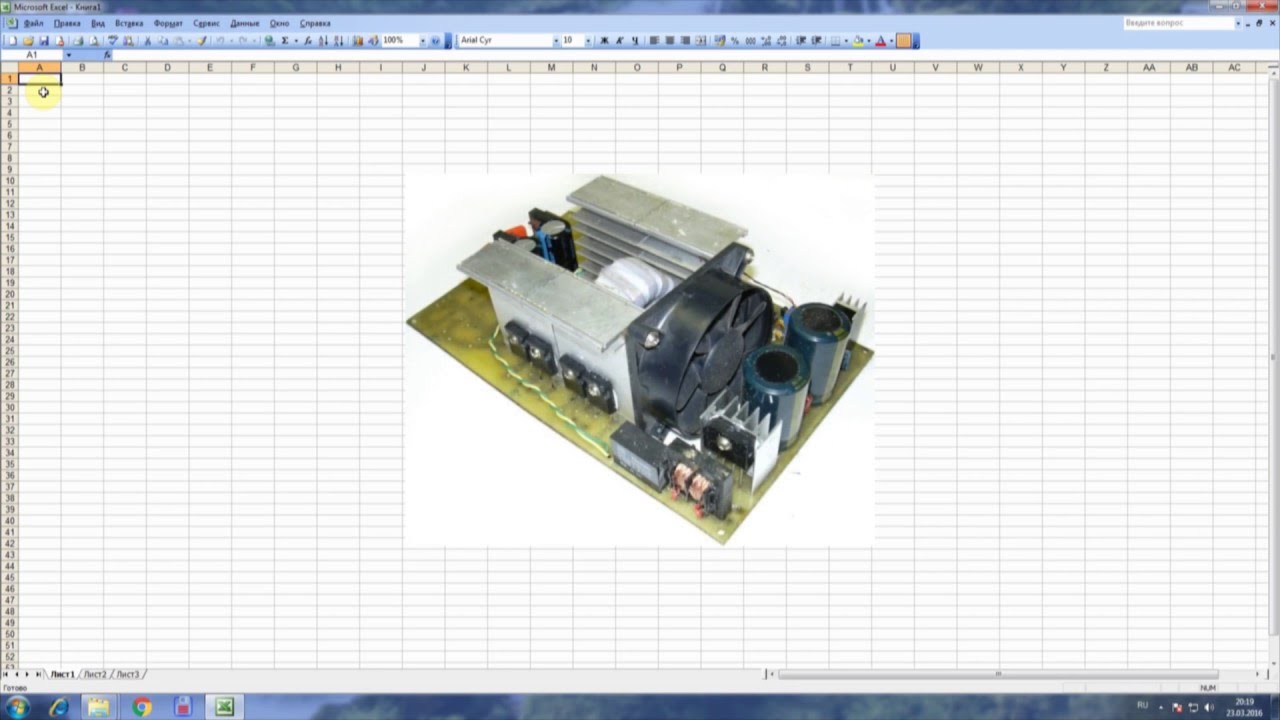Viewport: 1280px width, 720px height.
Task: Open the Arial Cyr font dropdown
Action: pos(556,41)
